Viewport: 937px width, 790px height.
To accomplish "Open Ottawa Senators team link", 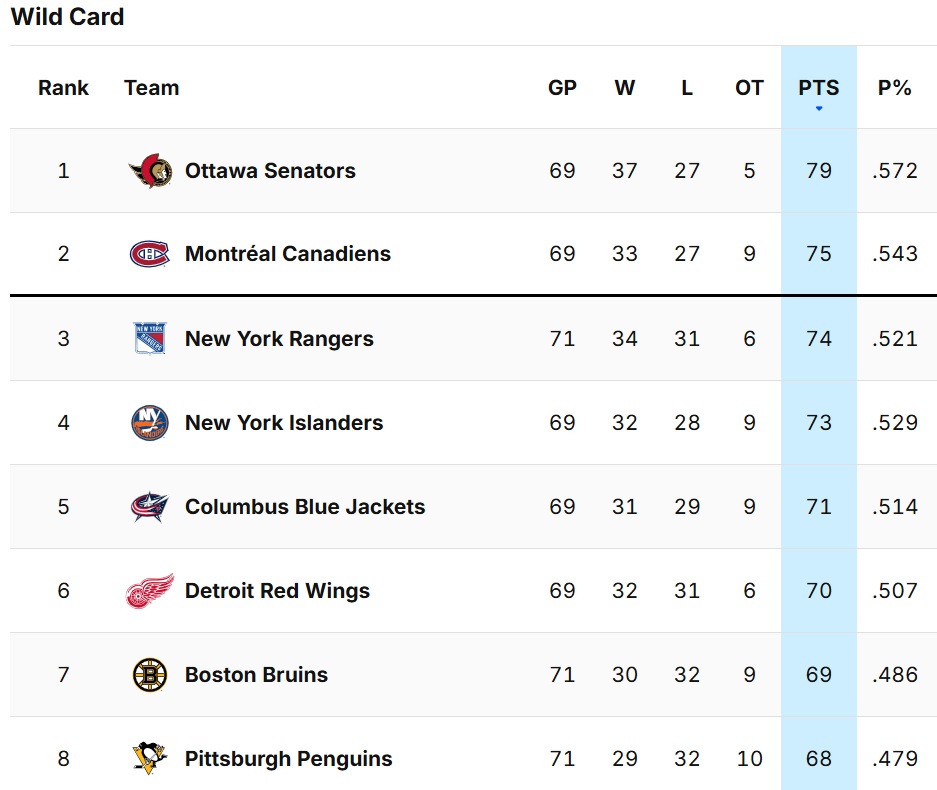I will point(270,171).
